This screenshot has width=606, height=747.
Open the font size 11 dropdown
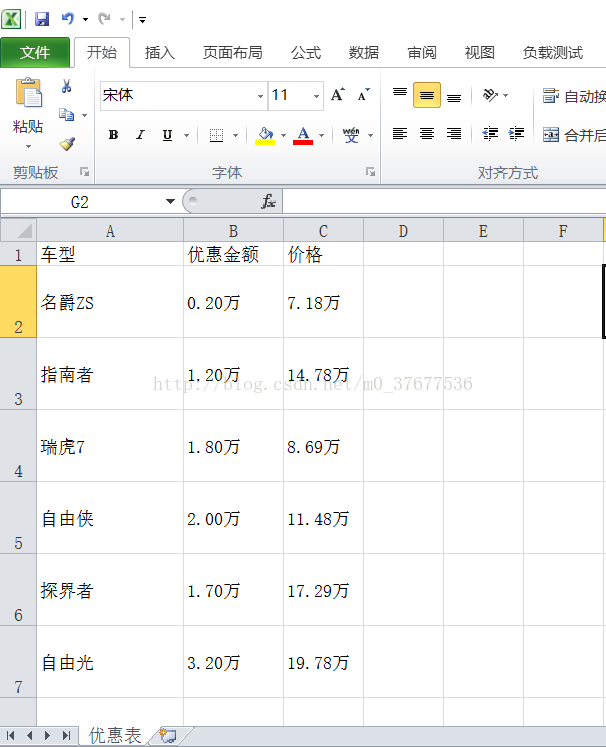click(x=316, y=96)
